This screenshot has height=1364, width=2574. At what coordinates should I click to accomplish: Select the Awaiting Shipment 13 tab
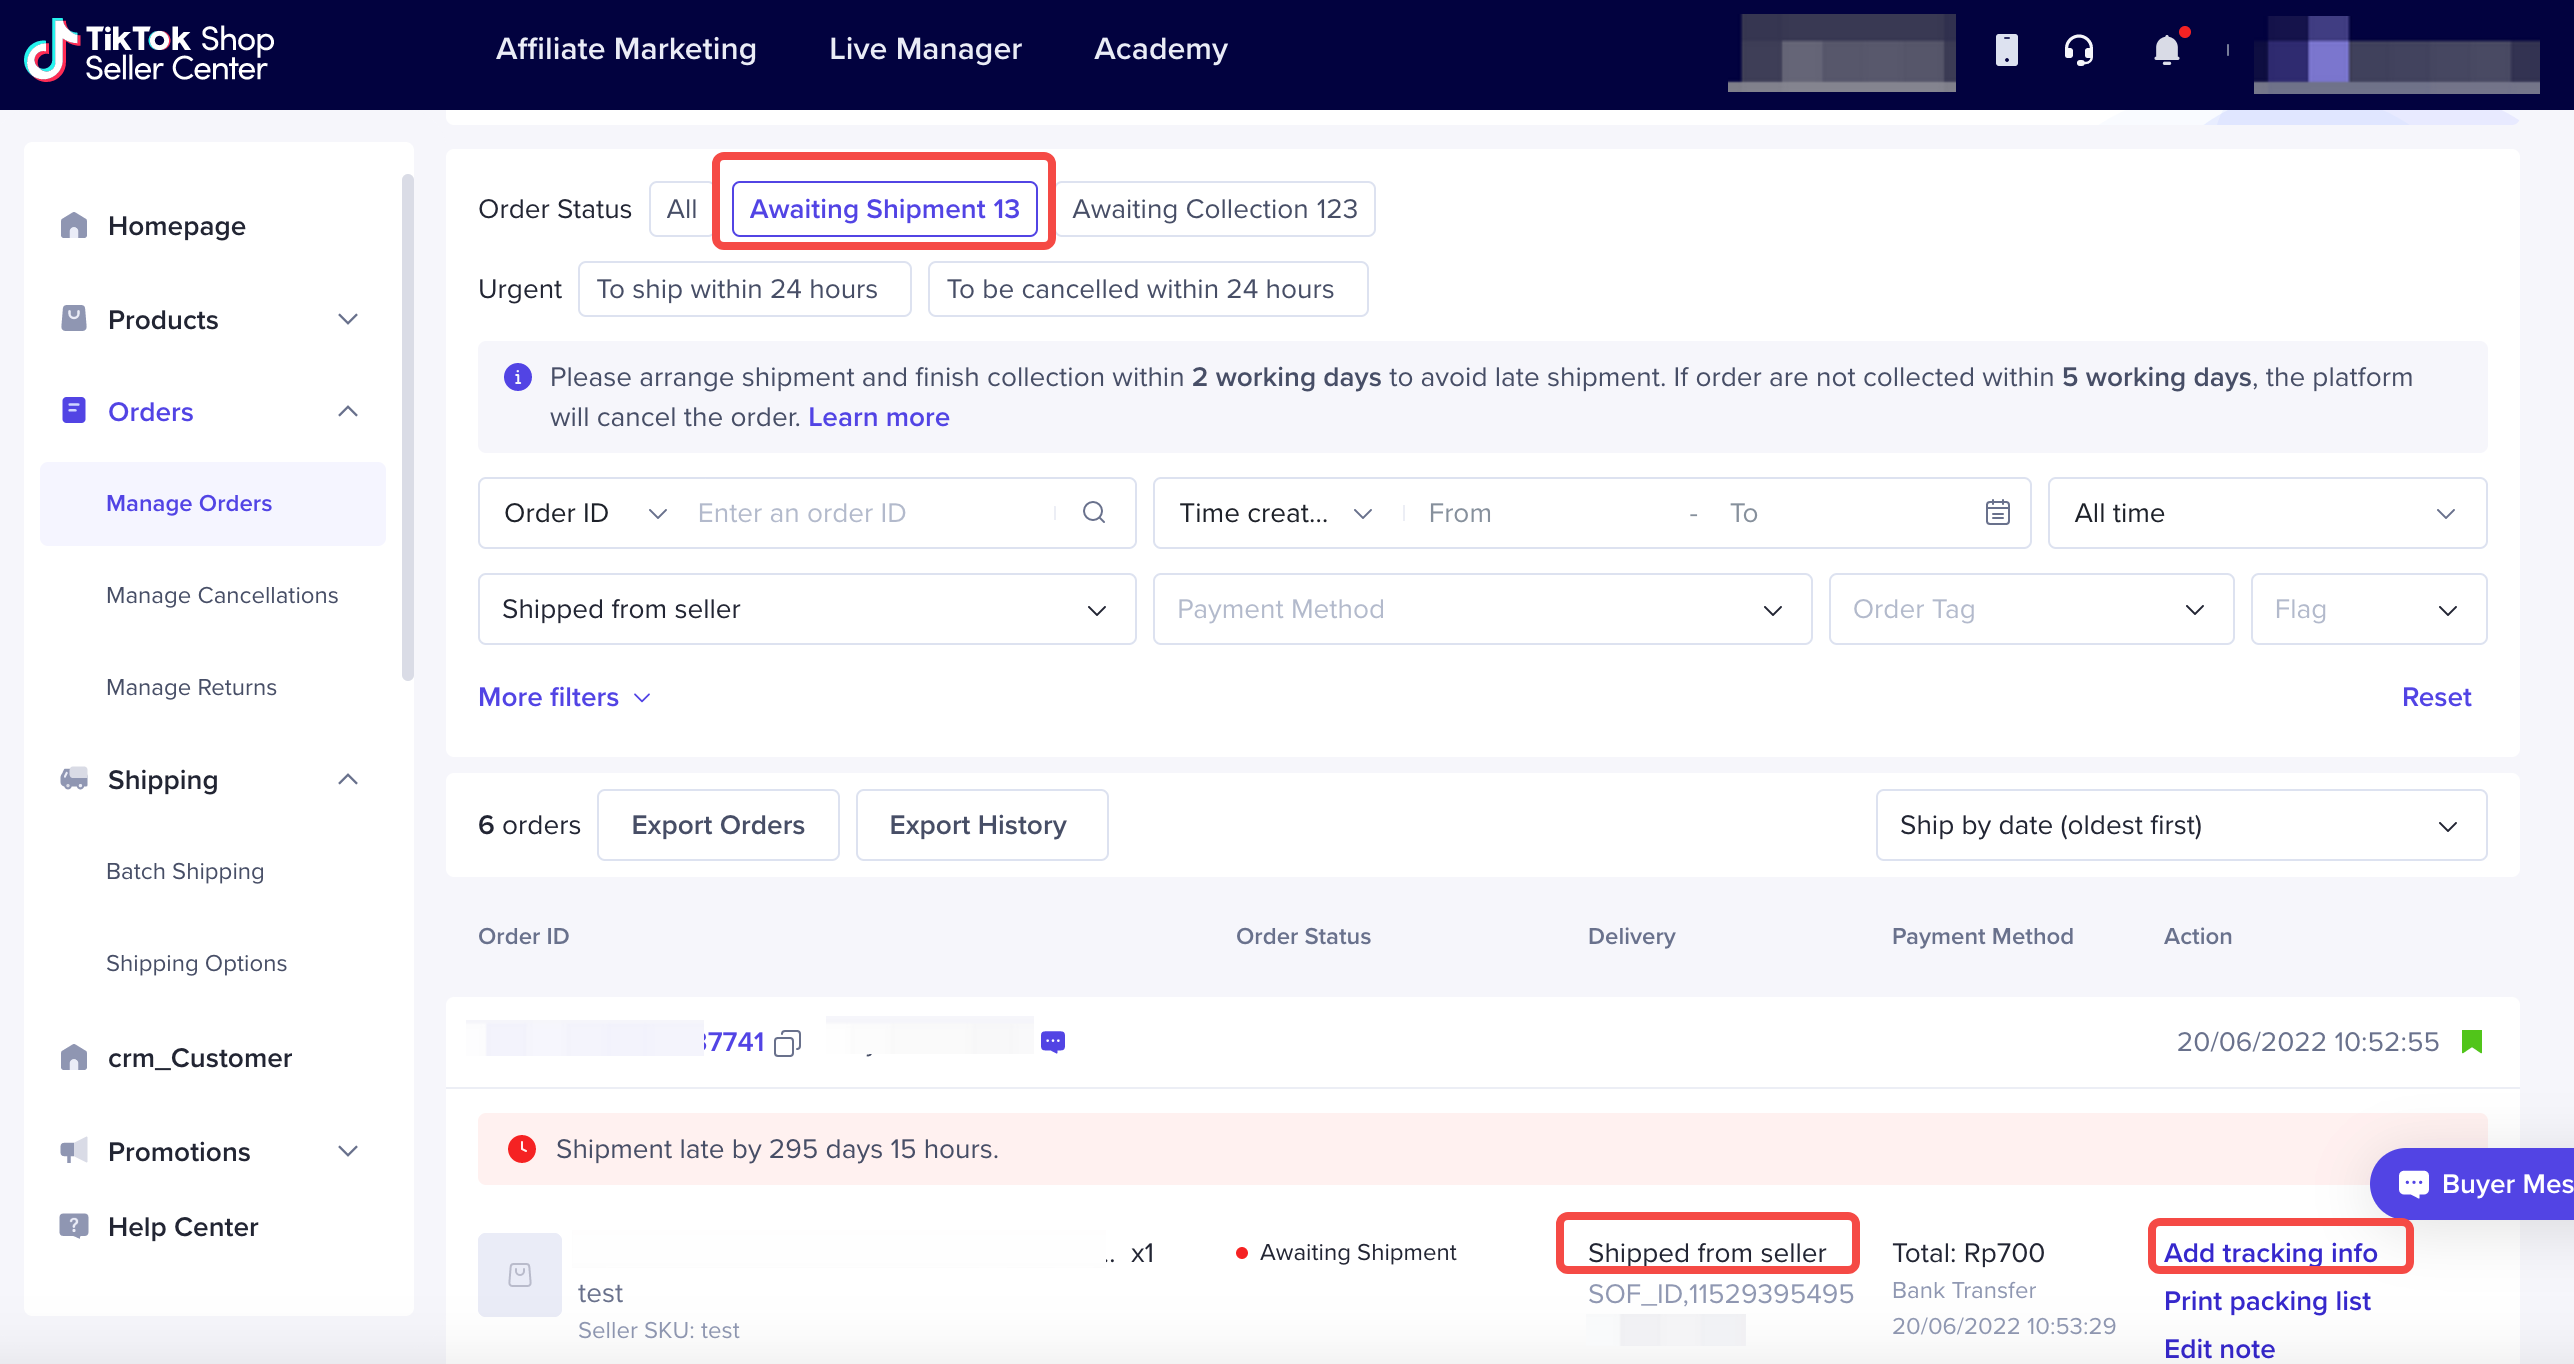[885, 209]
